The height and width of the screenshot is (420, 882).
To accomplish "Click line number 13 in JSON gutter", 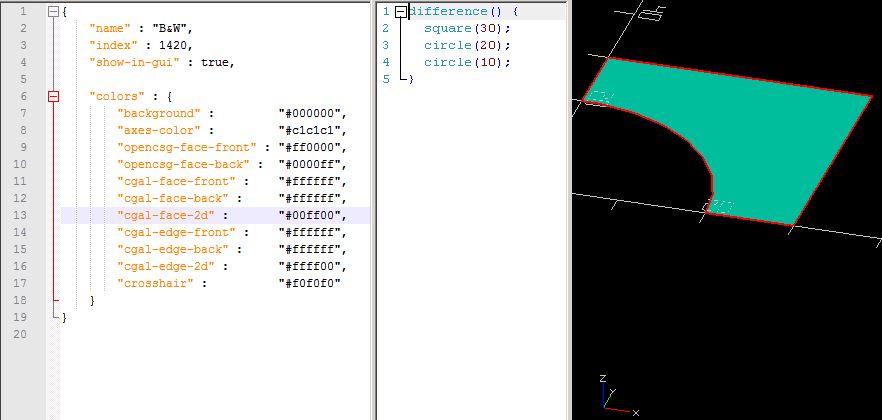I will pos(19,215).
